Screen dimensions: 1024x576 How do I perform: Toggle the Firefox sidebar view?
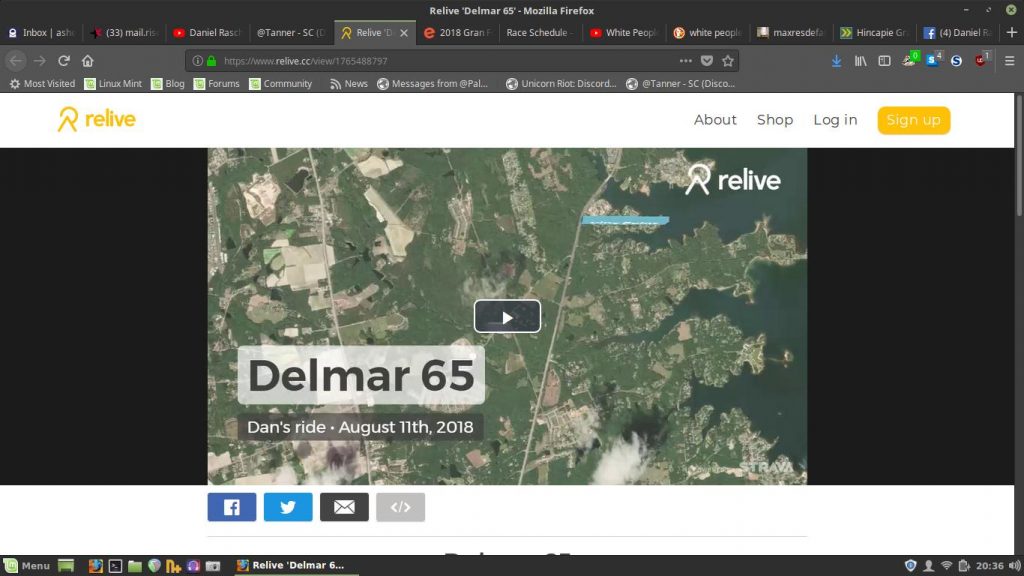[884, 61]
